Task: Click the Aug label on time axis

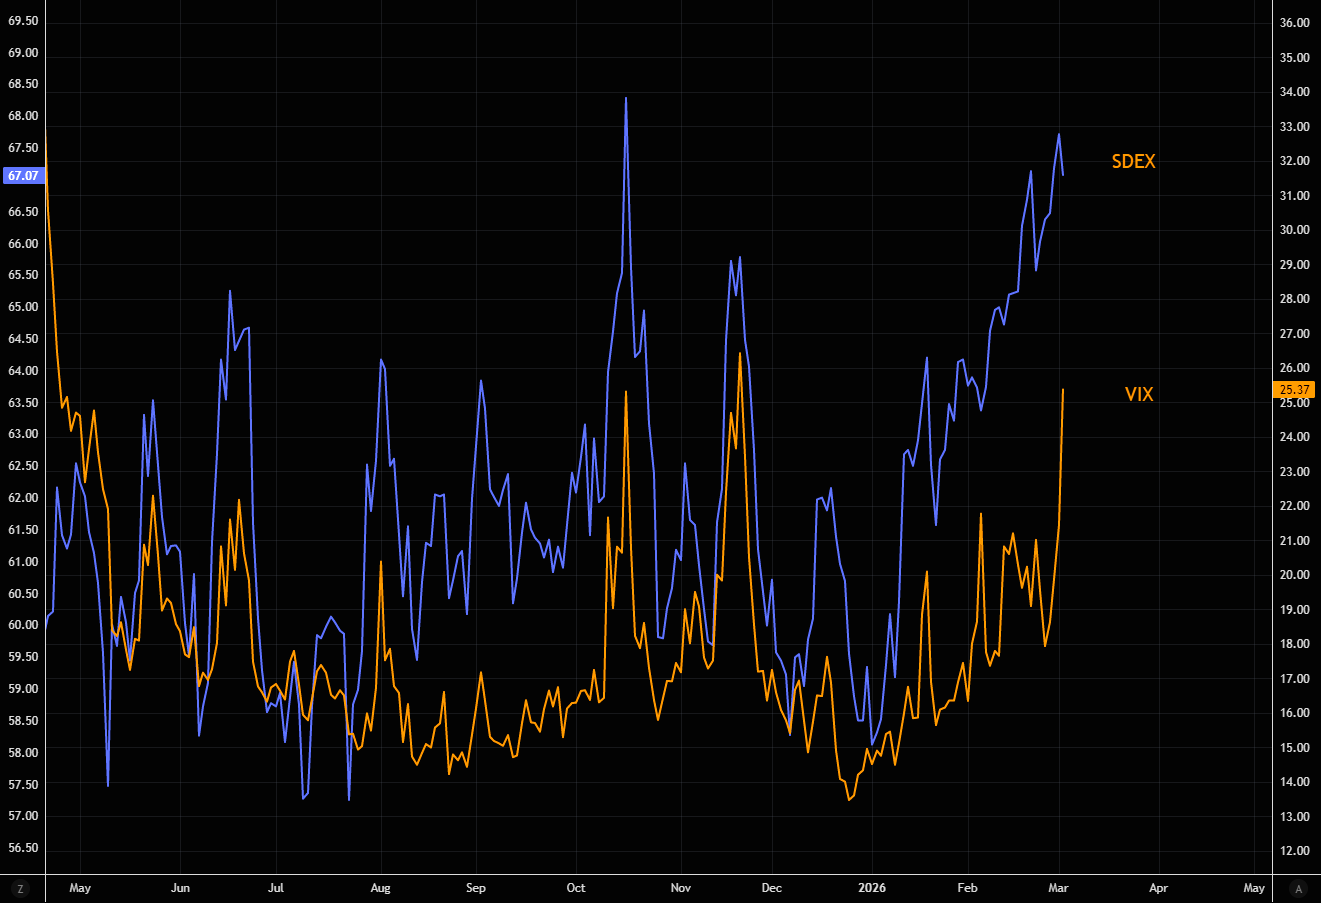Action: 380,888
